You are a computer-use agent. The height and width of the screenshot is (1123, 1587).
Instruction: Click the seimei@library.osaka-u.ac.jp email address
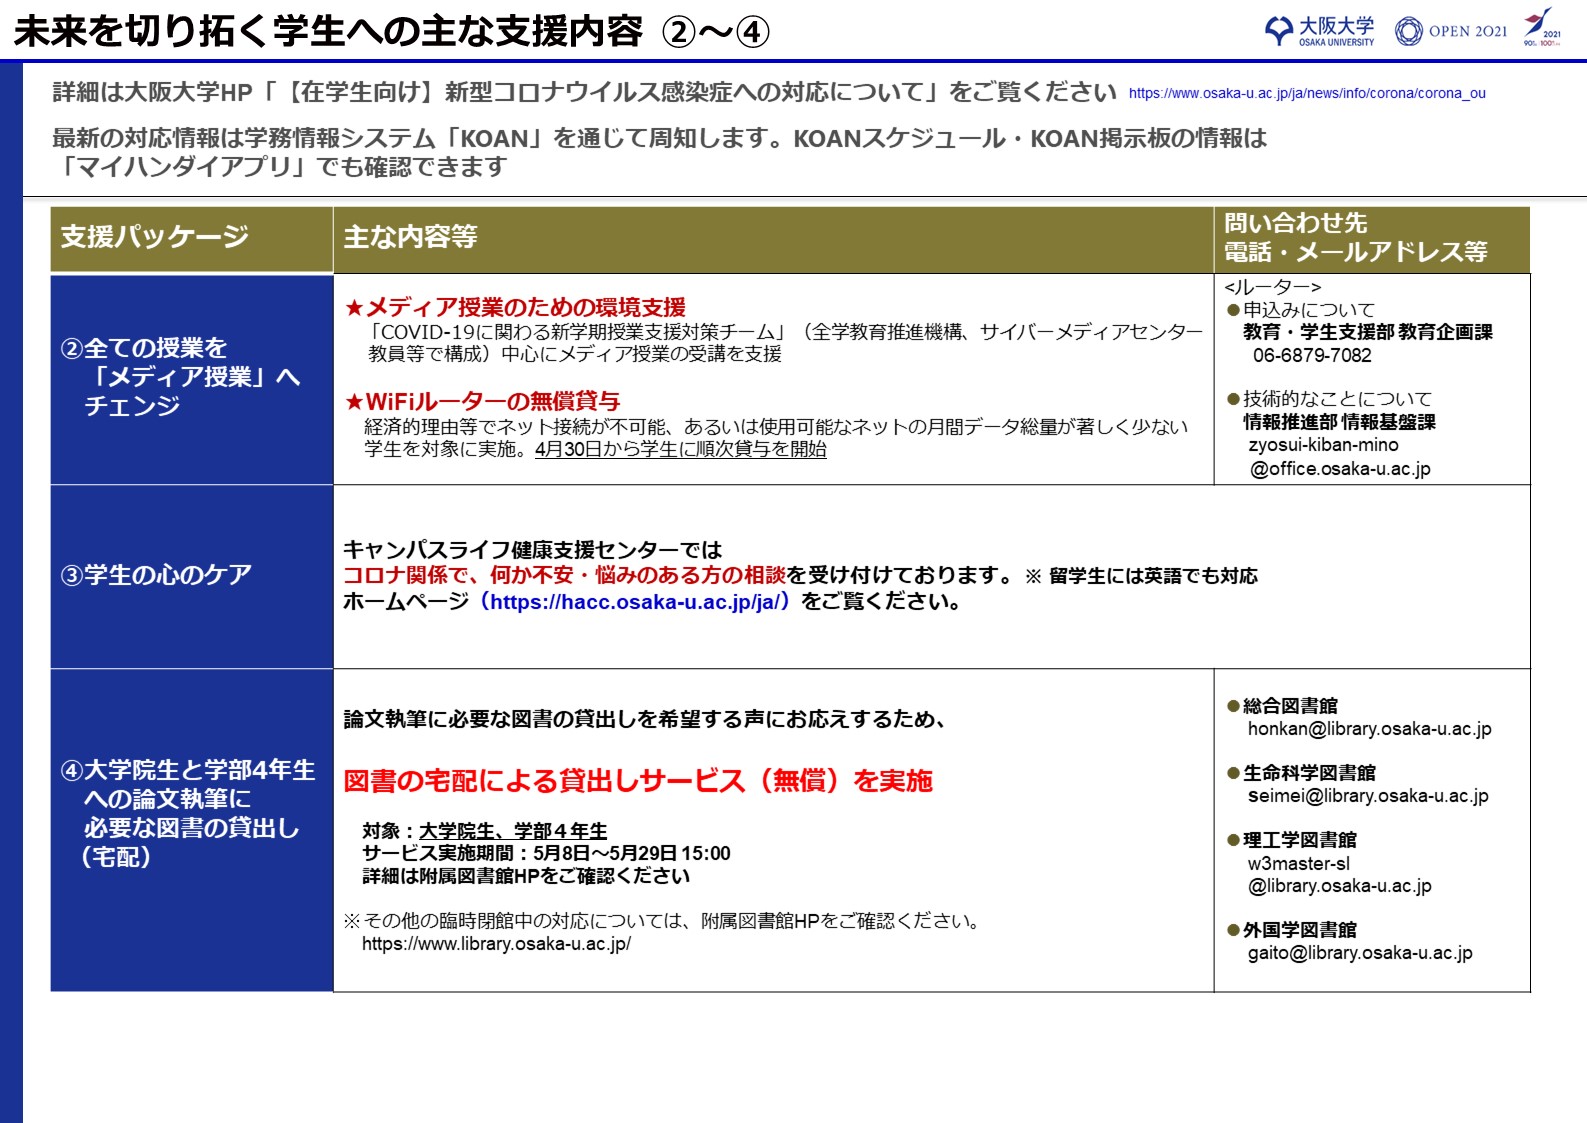1367,796
